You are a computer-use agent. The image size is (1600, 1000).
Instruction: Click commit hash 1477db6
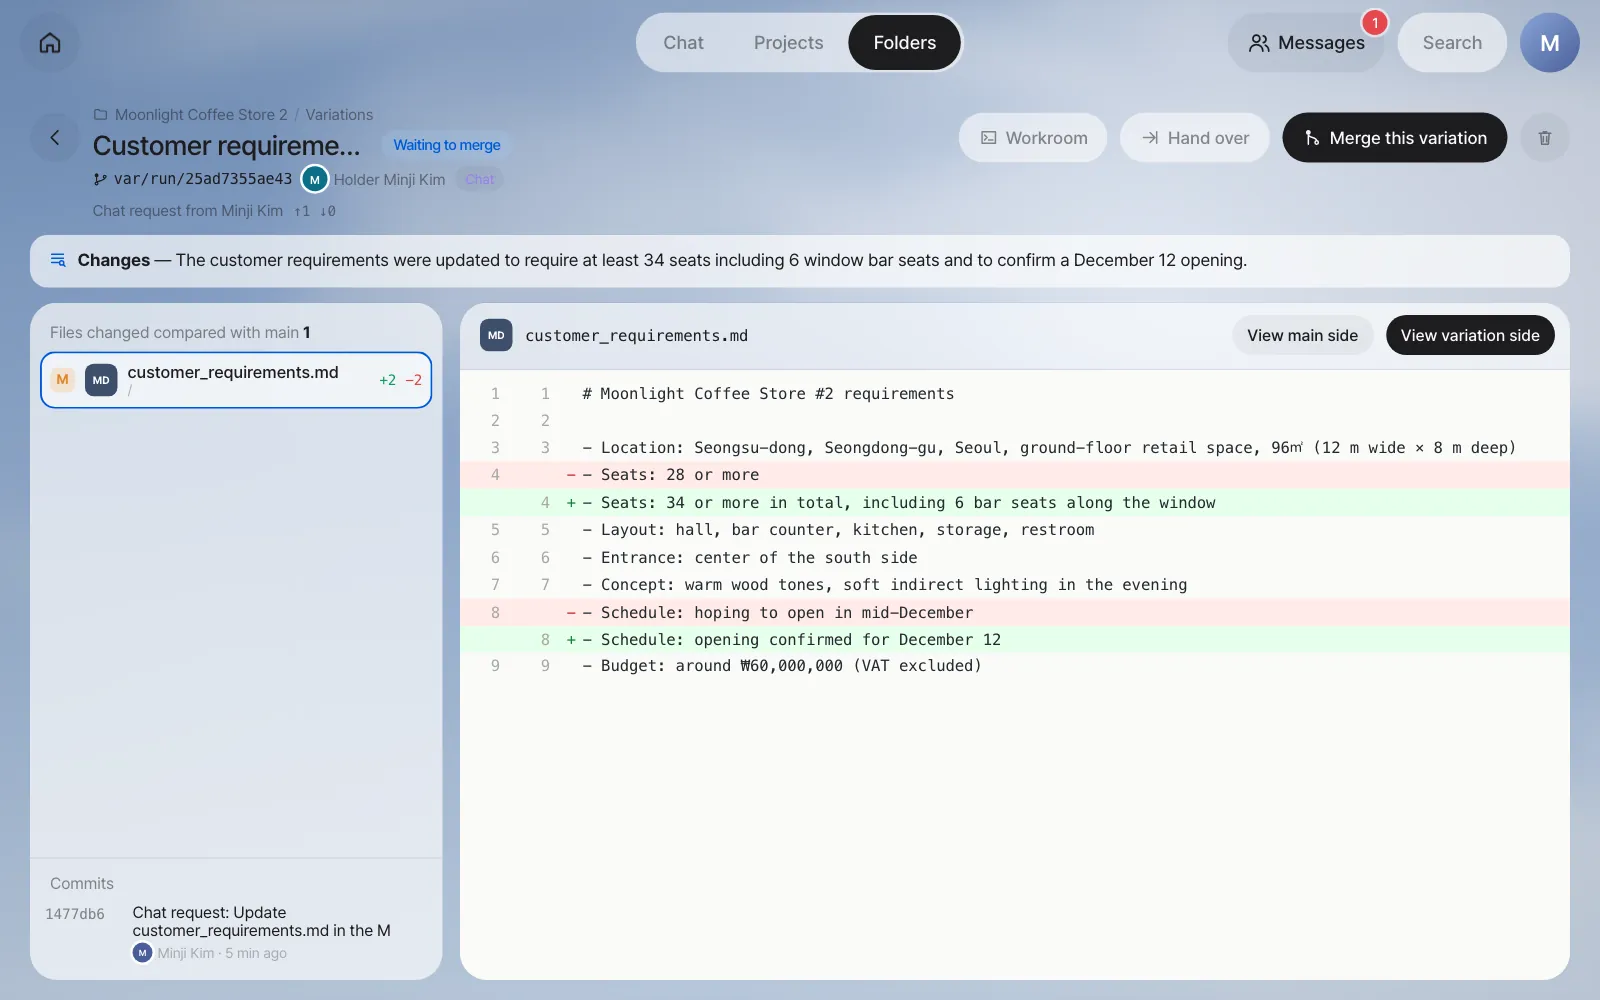(x=75, y=914)
